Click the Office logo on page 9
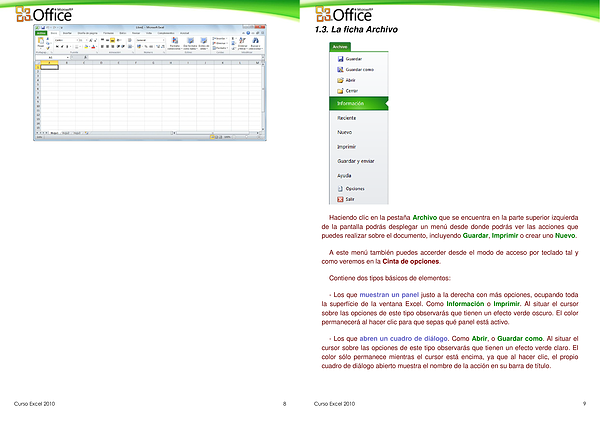This screenshot has width=600, height=424. click(x=344, y=15)
